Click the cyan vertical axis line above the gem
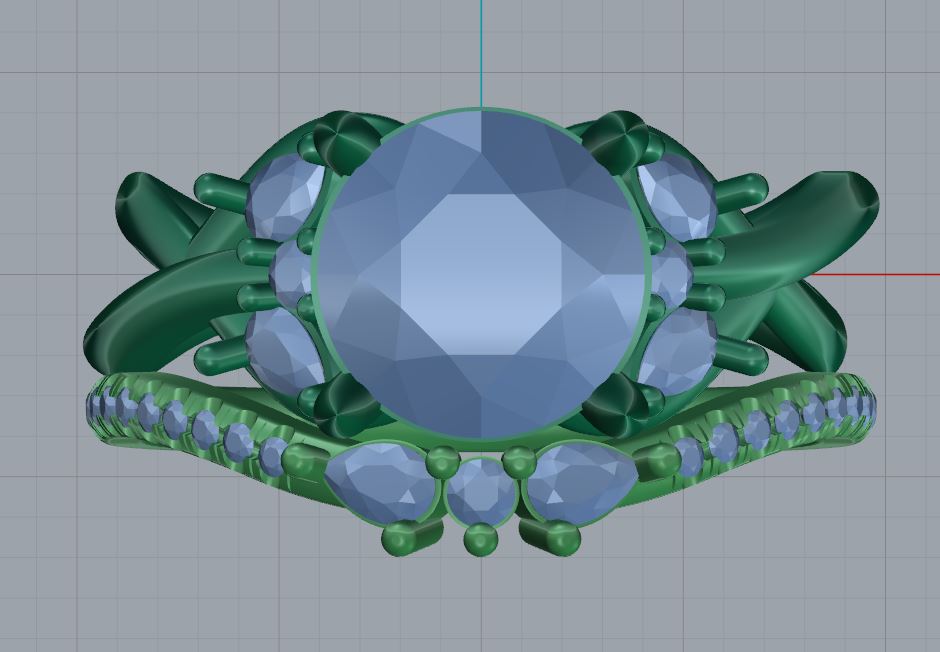The height and width of the screenshot is (652, 940). [481, 54]
